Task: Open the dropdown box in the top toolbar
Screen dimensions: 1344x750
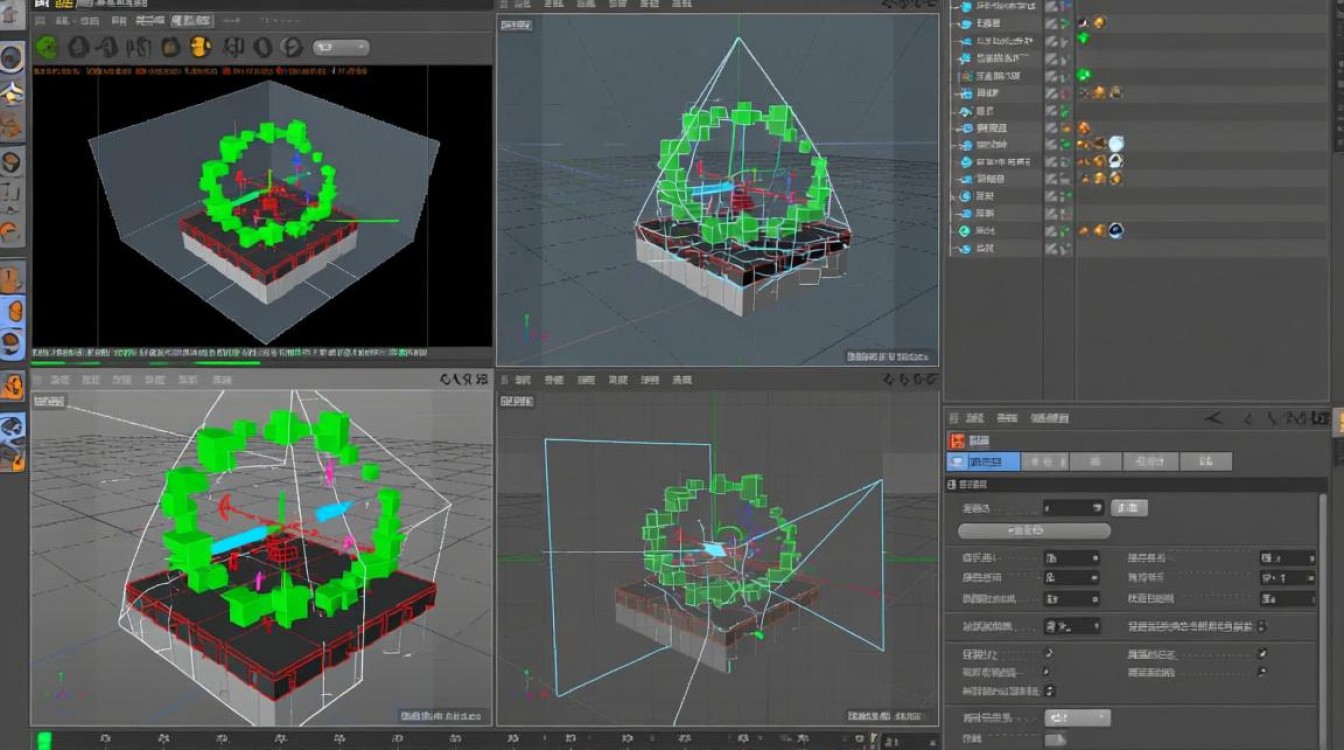Action: (341, 47)
